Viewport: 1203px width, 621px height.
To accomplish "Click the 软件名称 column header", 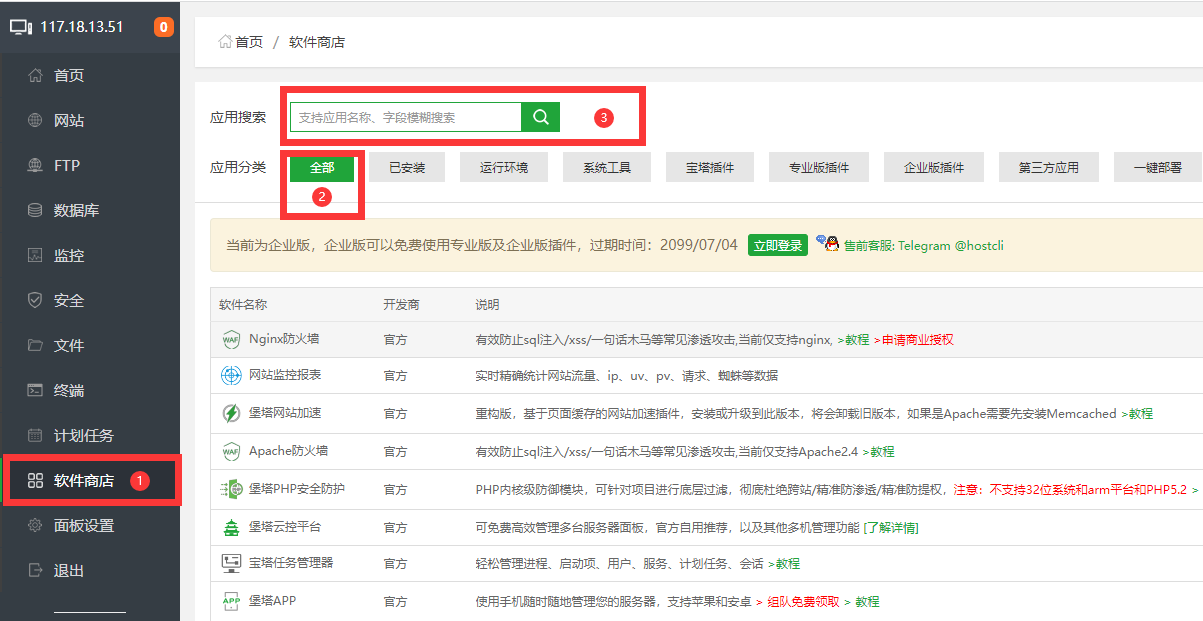I will pyautogui.click(x=243, y=305).
